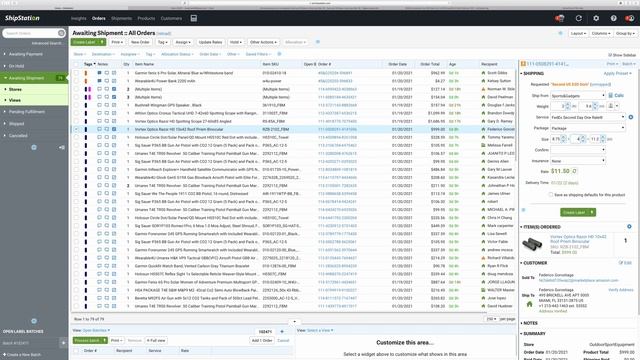Click the plus icon beside batch 102471
Screen dimensions: 640x360
(x=282, y=331)
